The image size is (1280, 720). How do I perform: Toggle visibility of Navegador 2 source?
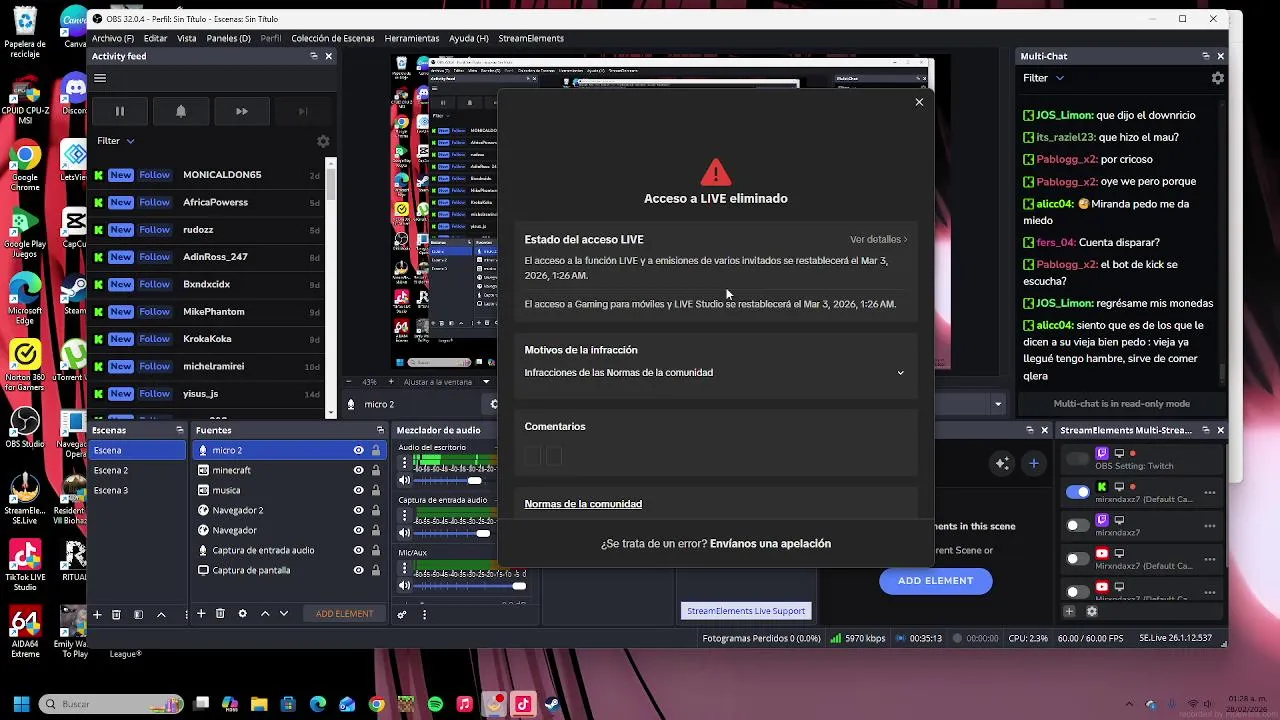click(x=358, y=510)
